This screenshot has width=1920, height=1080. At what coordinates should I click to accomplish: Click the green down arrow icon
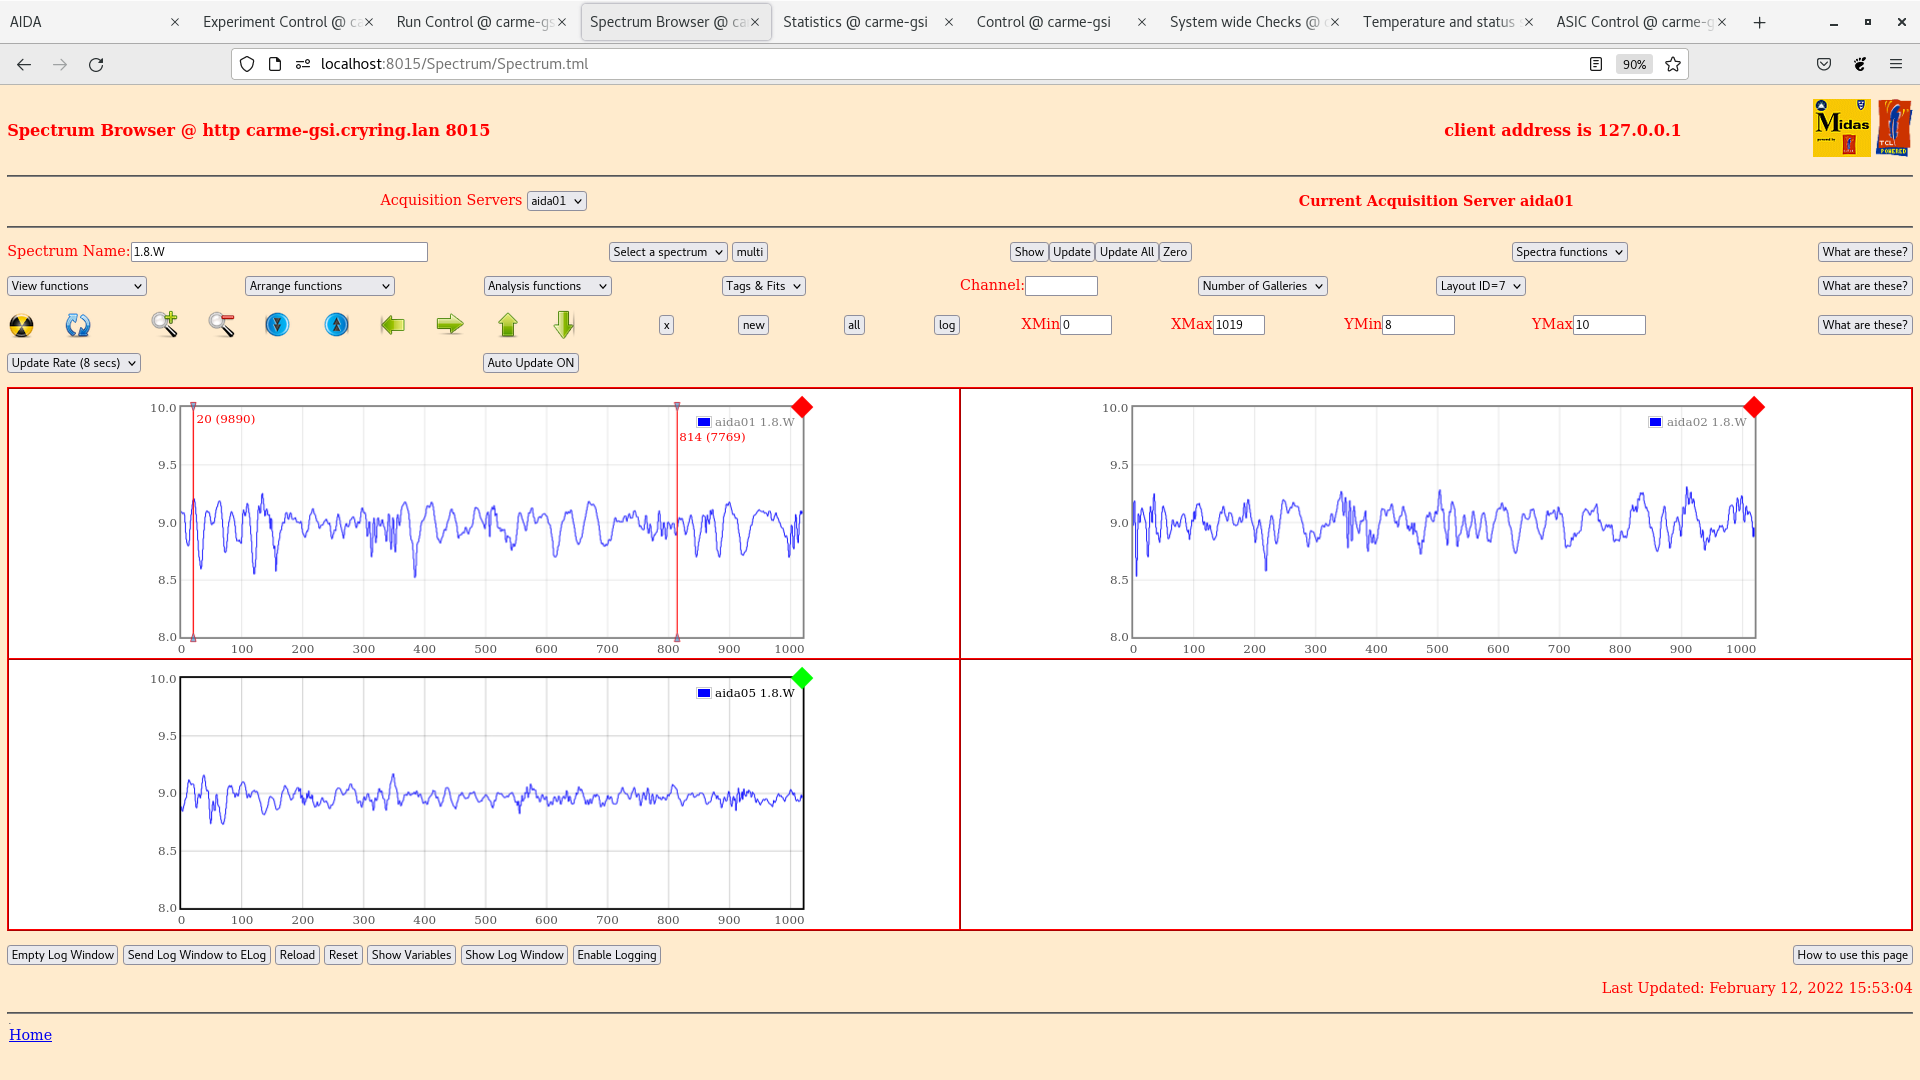[x=563, y=325]
